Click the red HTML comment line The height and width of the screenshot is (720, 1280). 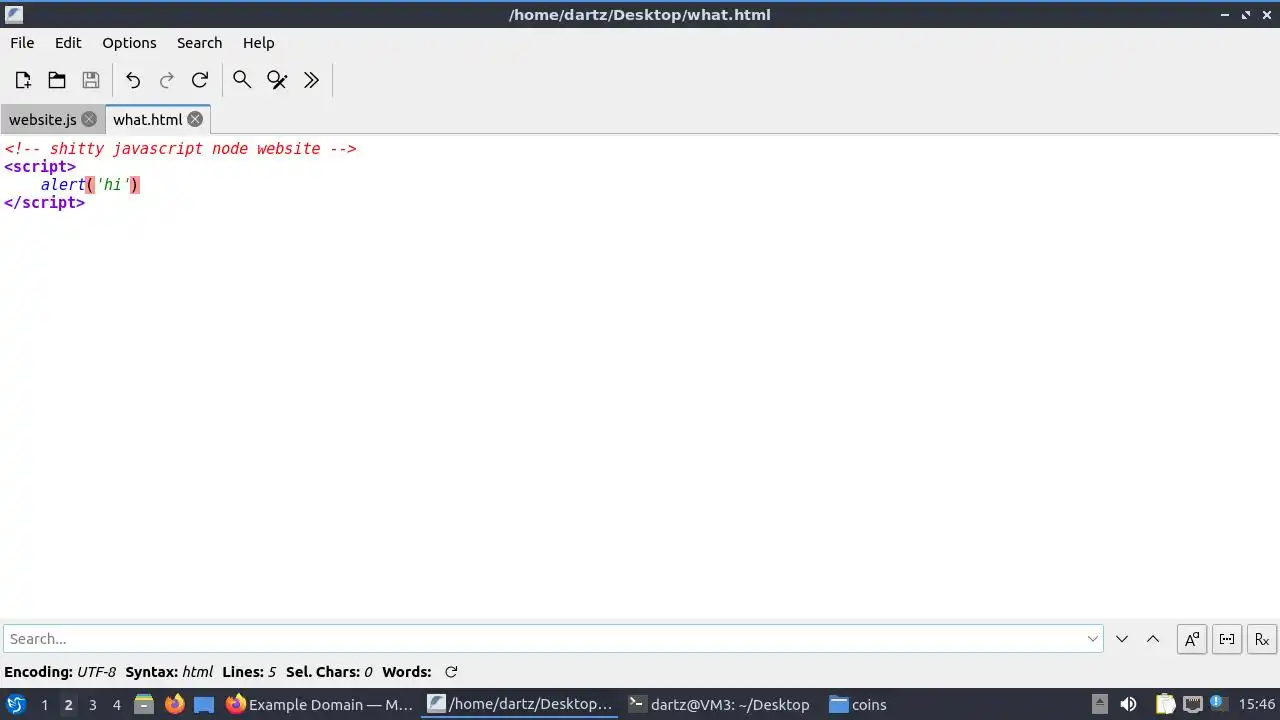click(x=180, y=149)
